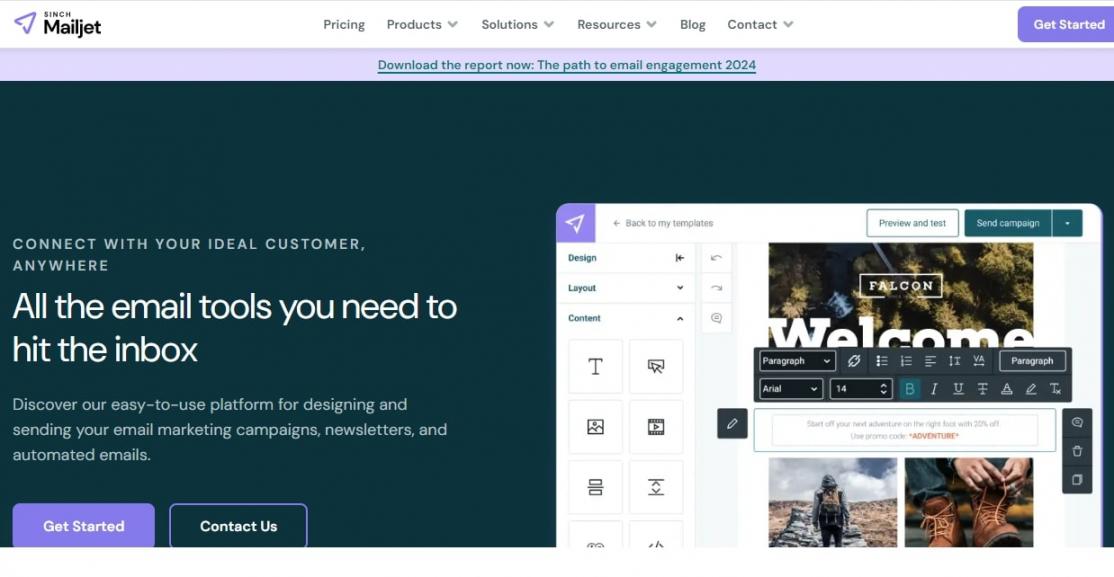Open the email engagement 2024 report link

pos(566,65)
